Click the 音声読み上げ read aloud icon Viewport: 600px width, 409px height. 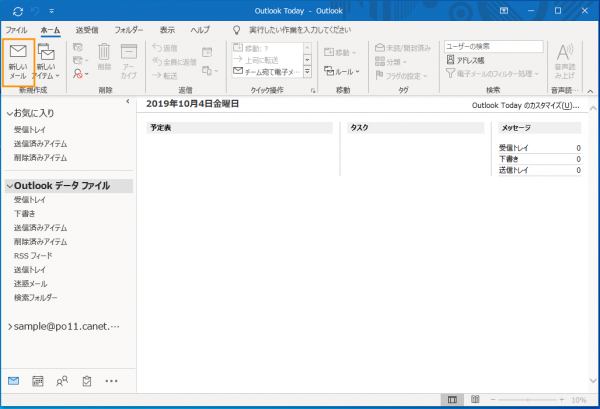pos(565,61)
